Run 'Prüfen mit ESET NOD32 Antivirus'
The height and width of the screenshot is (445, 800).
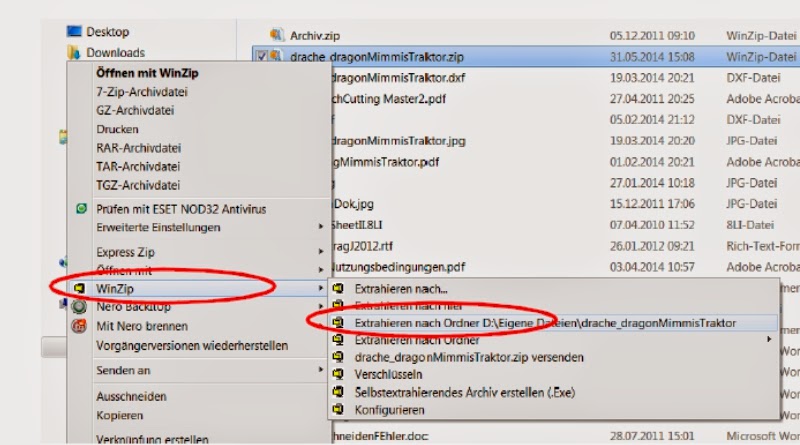tap(181, 209)
